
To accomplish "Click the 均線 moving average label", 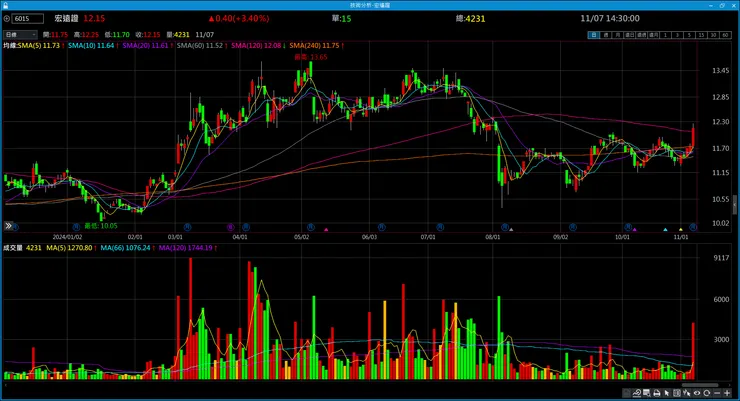I will pyautogui.click(x=10, y=46).
